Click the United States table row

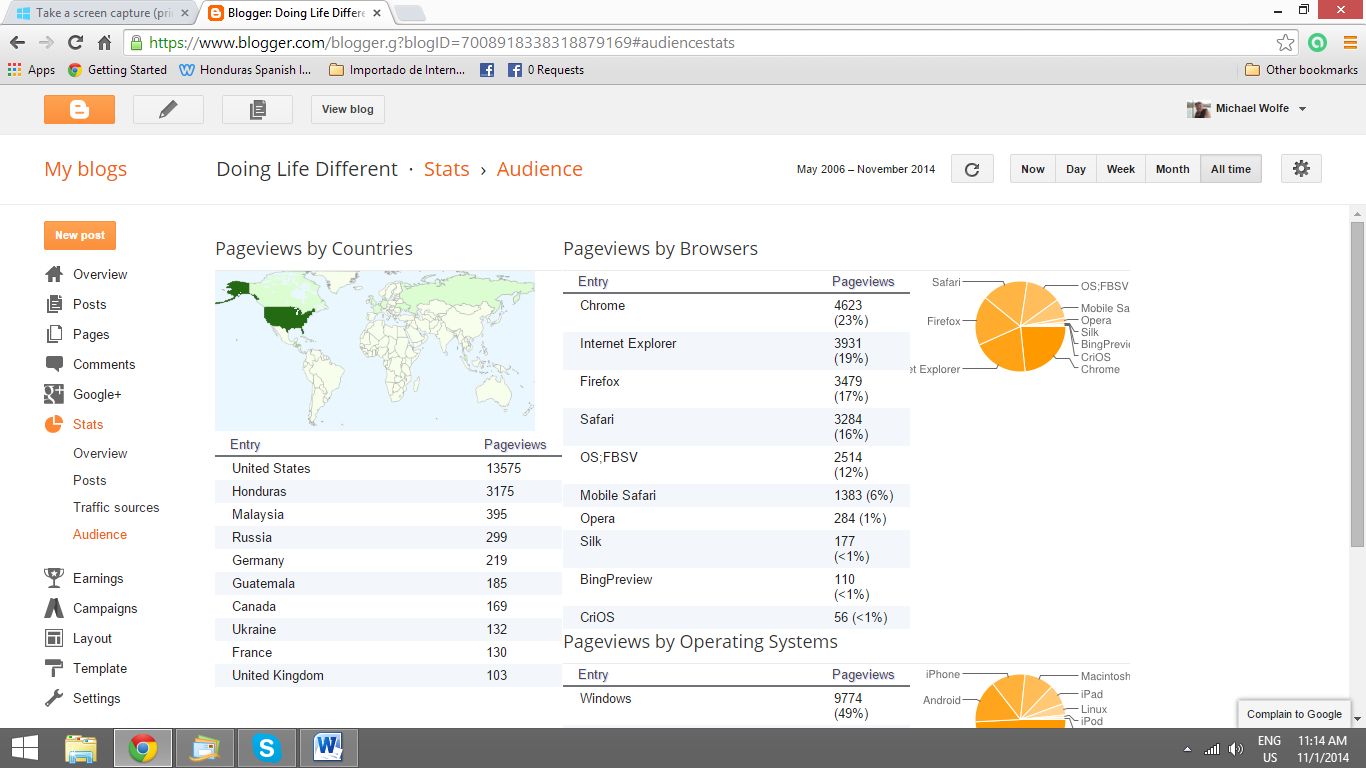click(x=388, y=468)
